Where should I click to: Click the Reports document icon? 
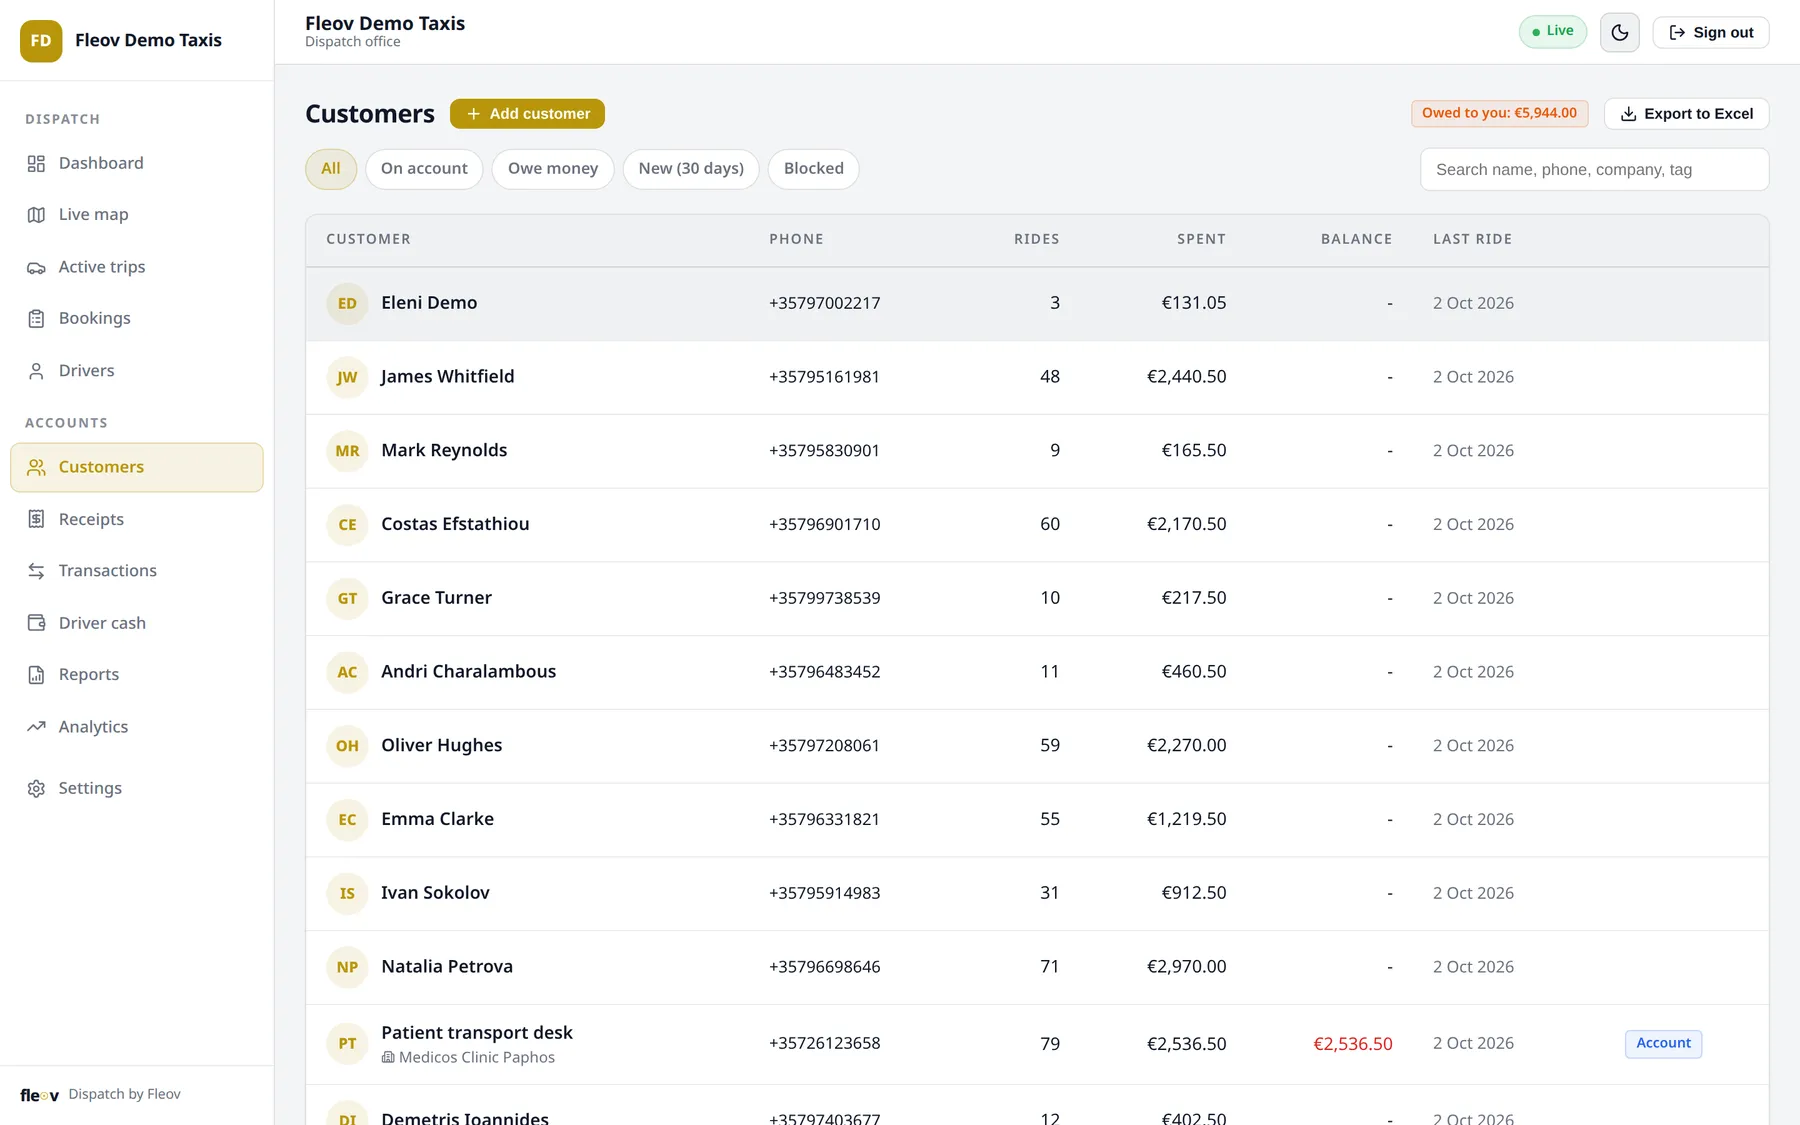[x=36, y=675]
